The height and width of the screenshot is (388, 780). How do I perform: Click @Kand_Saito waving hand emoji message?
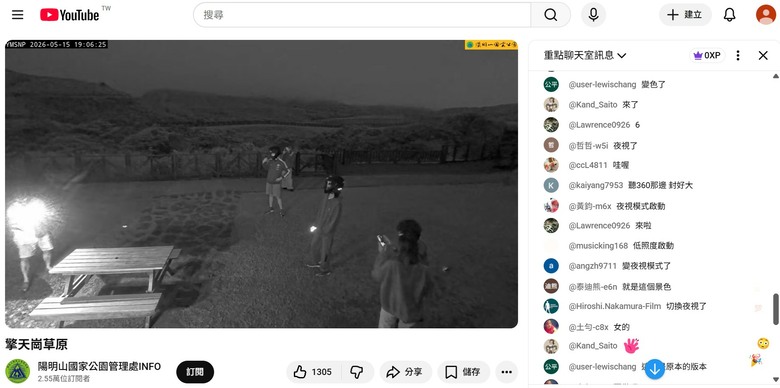[631, 346]
